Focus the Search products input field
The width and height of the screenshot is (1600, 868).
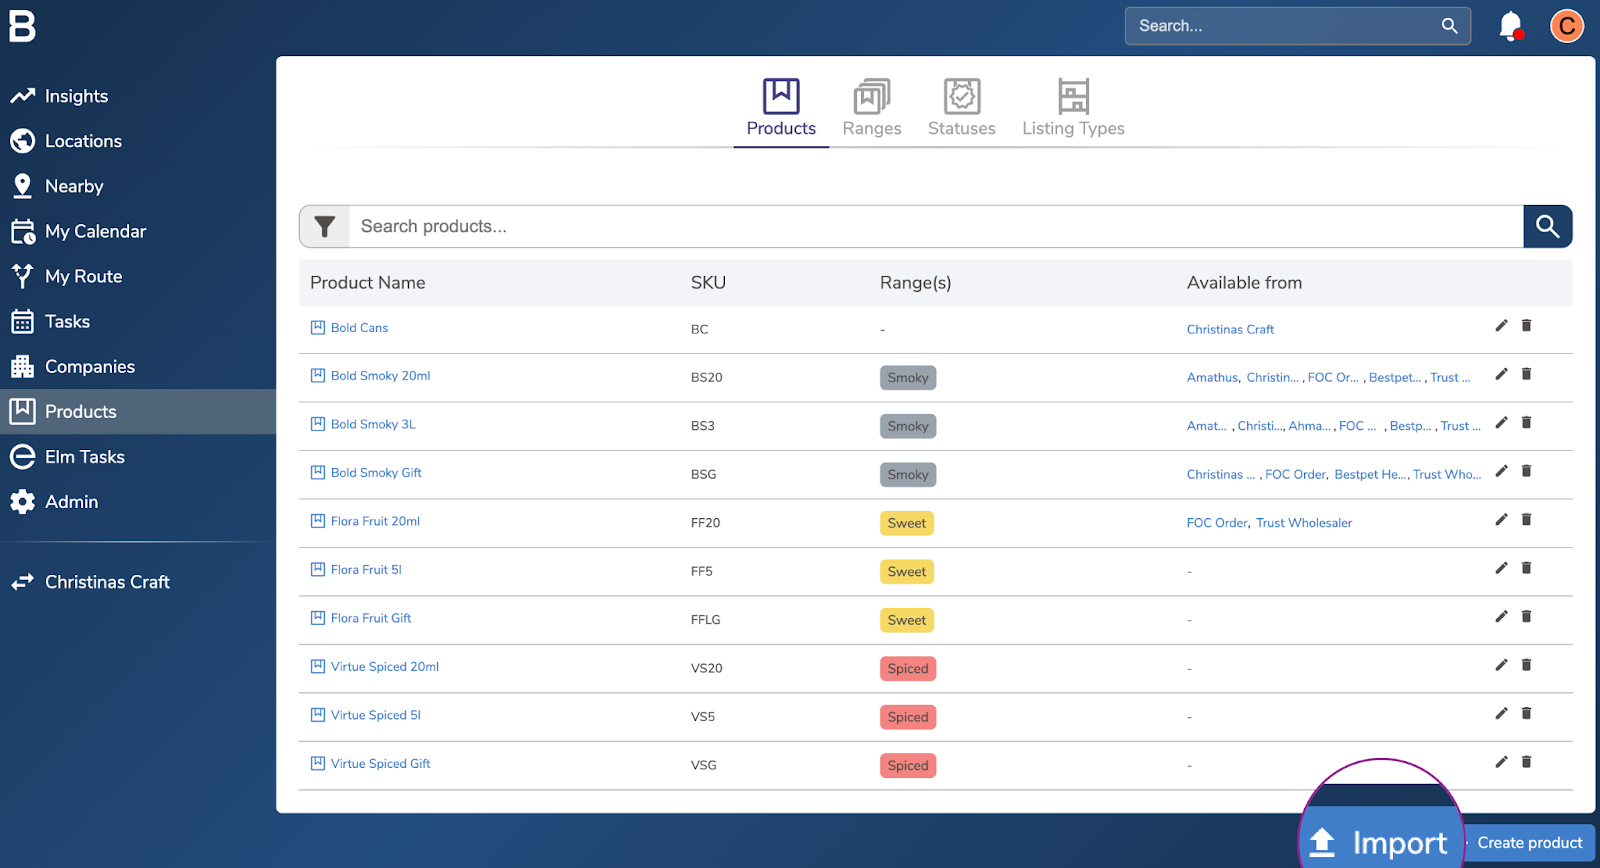[x=935, y=227]
